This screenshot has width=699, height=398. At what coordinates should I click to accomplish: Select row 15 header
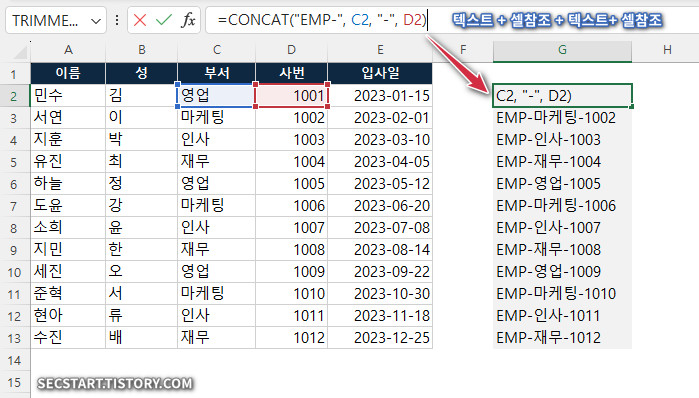14,382
